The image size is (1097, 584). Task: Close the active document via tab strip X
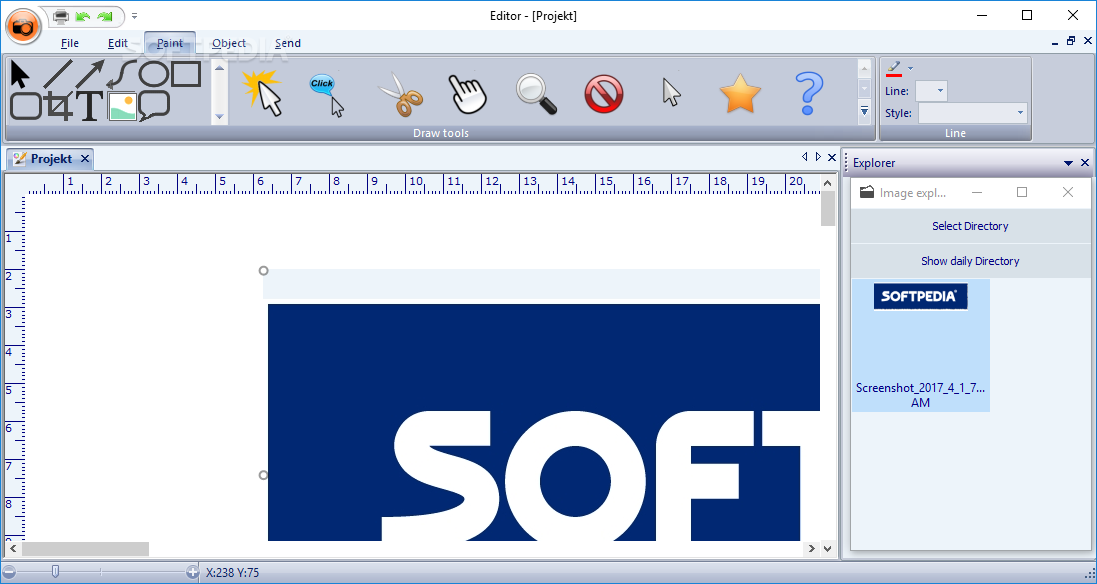click(x=832, y=157)
